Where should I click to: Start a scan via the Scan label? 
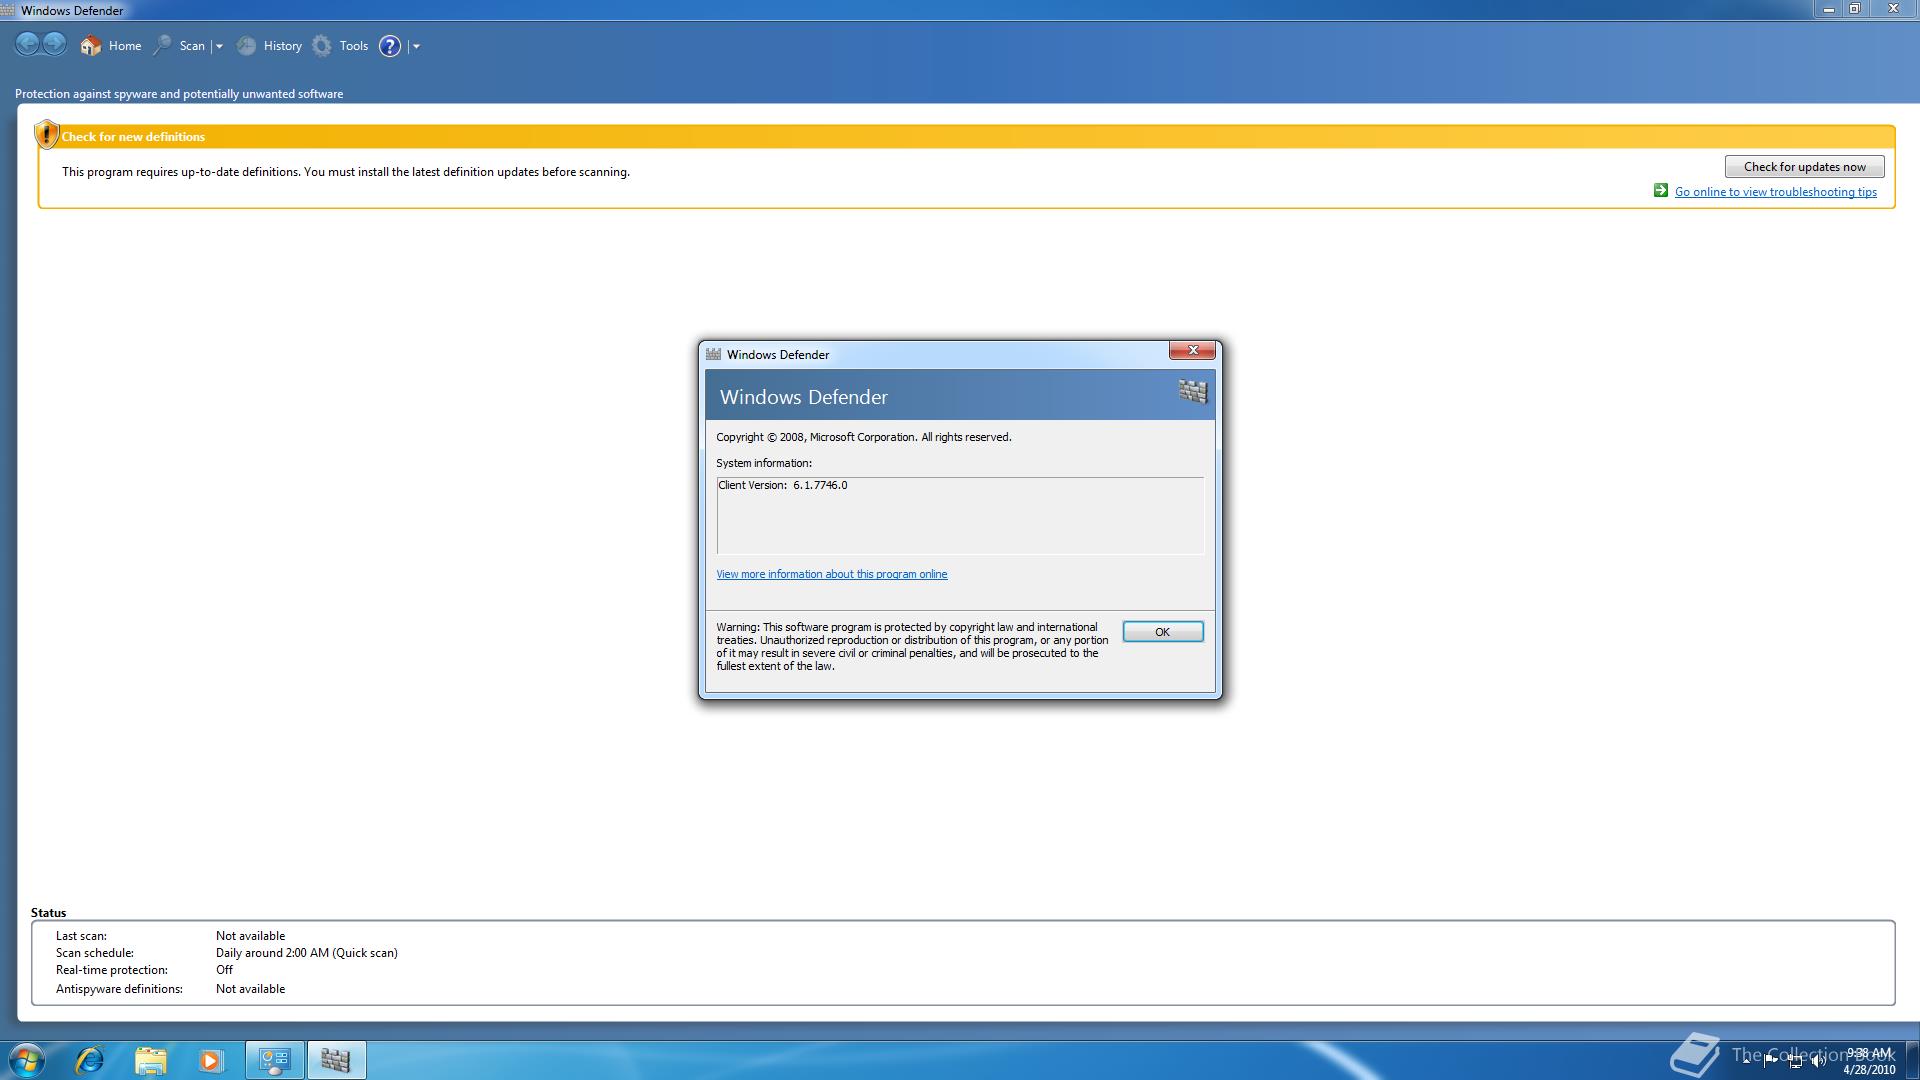click(192, 46)
